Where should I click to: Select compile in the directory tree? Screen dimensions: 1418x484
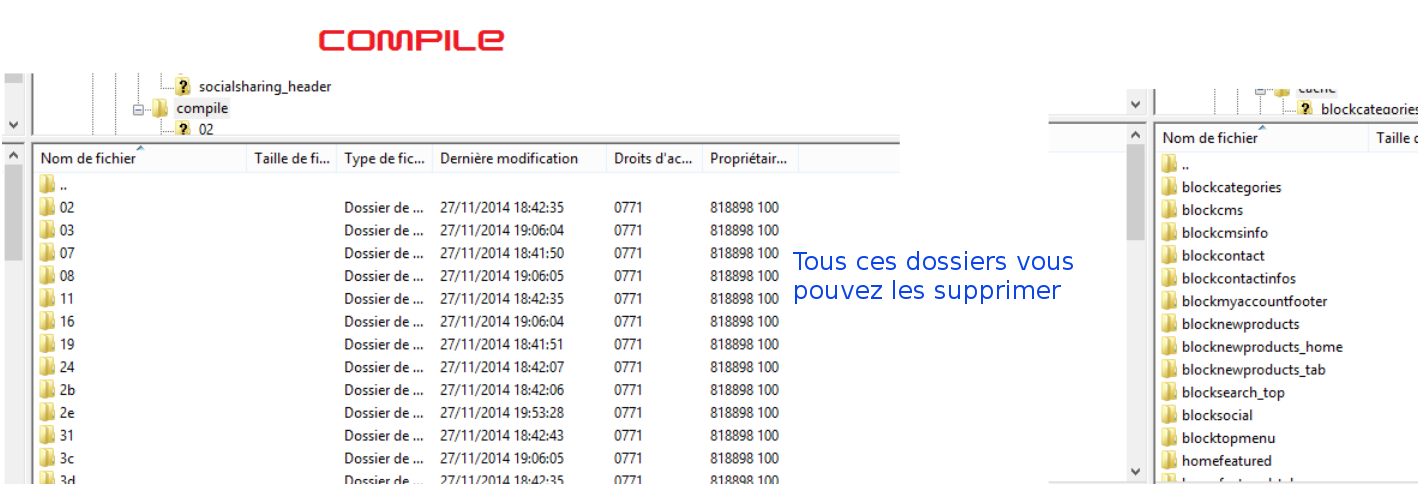[x=202, y=108]
